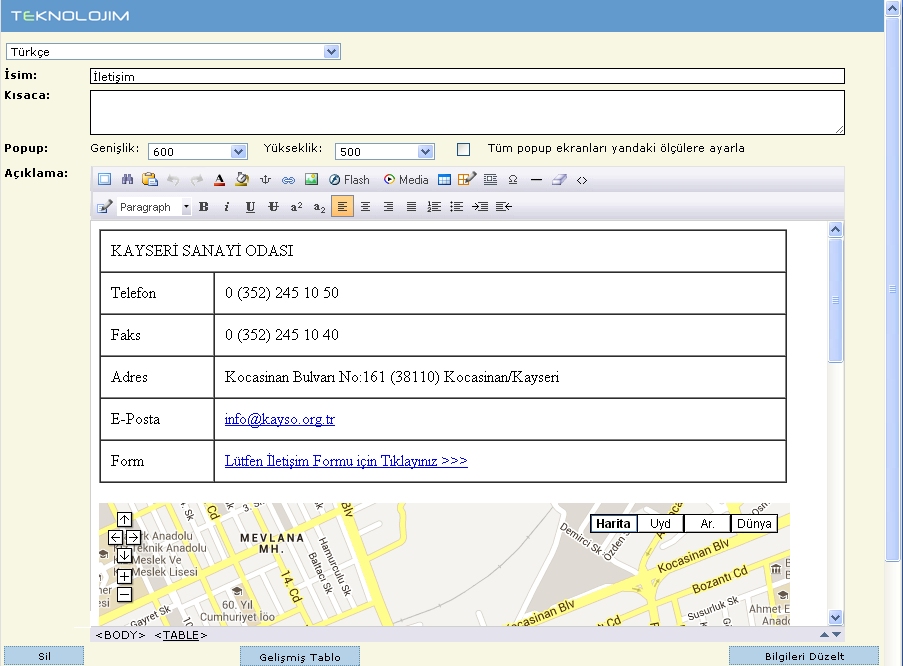Screen dimensions: 903x666
Task: Apply superscript formatting
Action: tap(296, 207)
